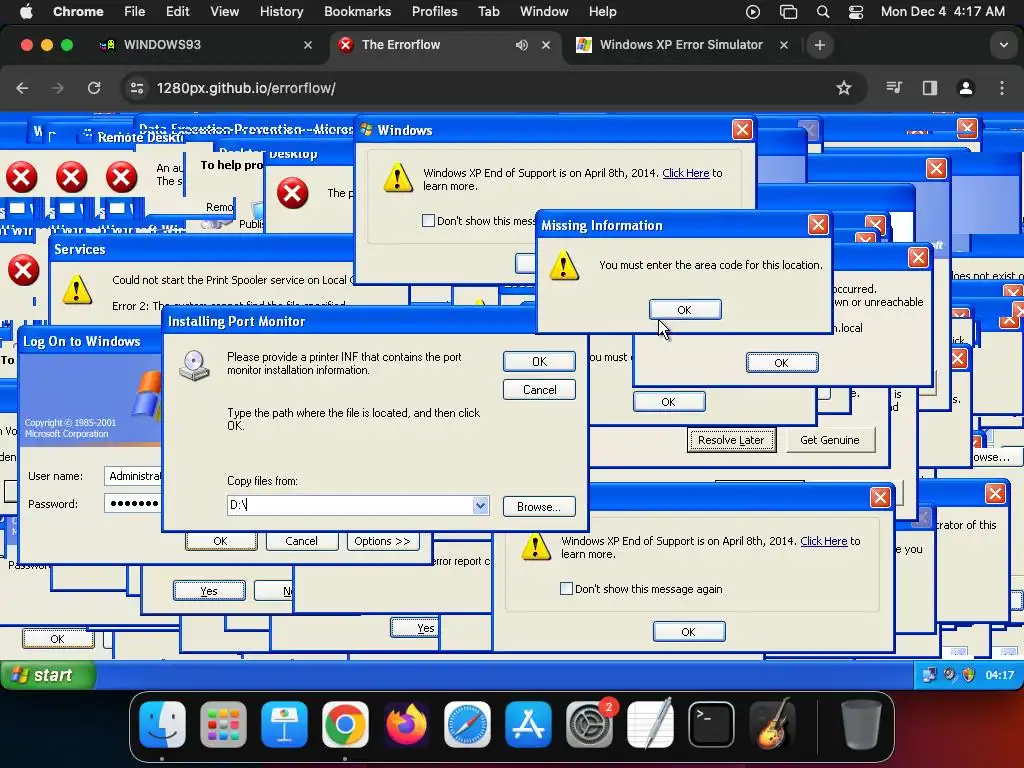
Task: Open System Settings from the Dock
Action: [589, 724]
